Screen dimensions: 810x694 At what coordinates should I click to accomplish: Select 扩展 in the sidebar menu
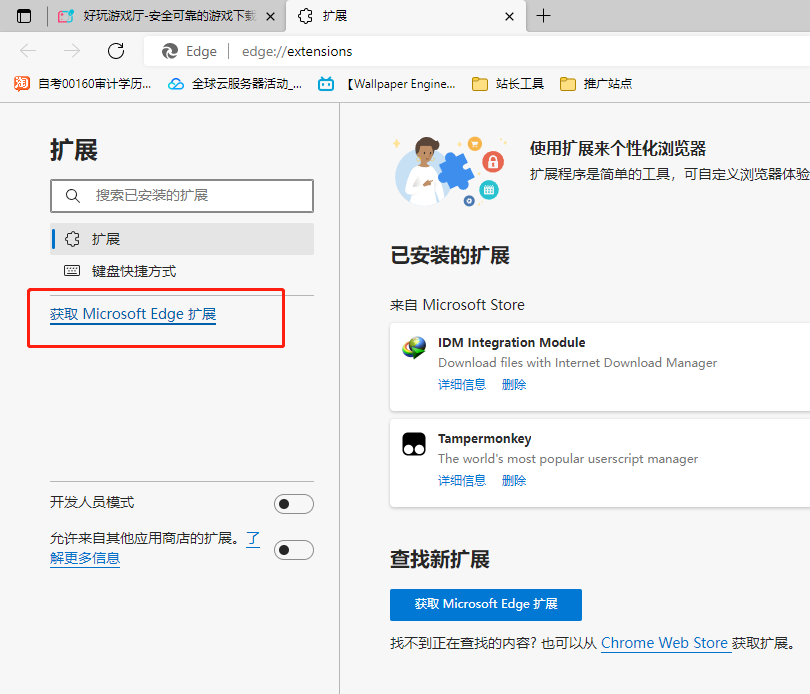pos(182,239)
